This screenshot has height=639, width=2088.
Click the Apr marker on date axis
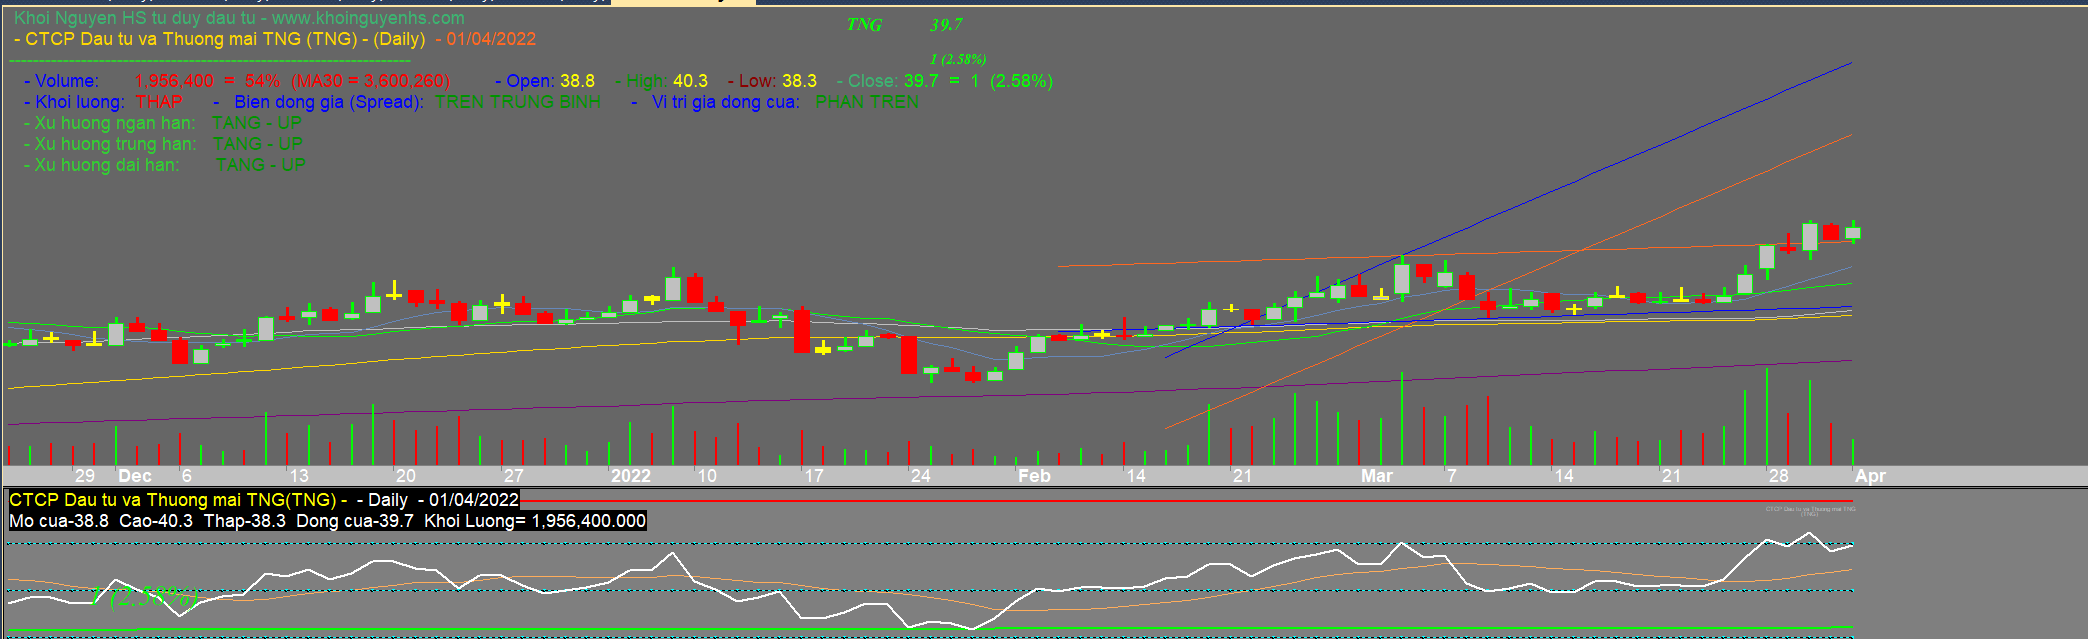point(1870,476)
